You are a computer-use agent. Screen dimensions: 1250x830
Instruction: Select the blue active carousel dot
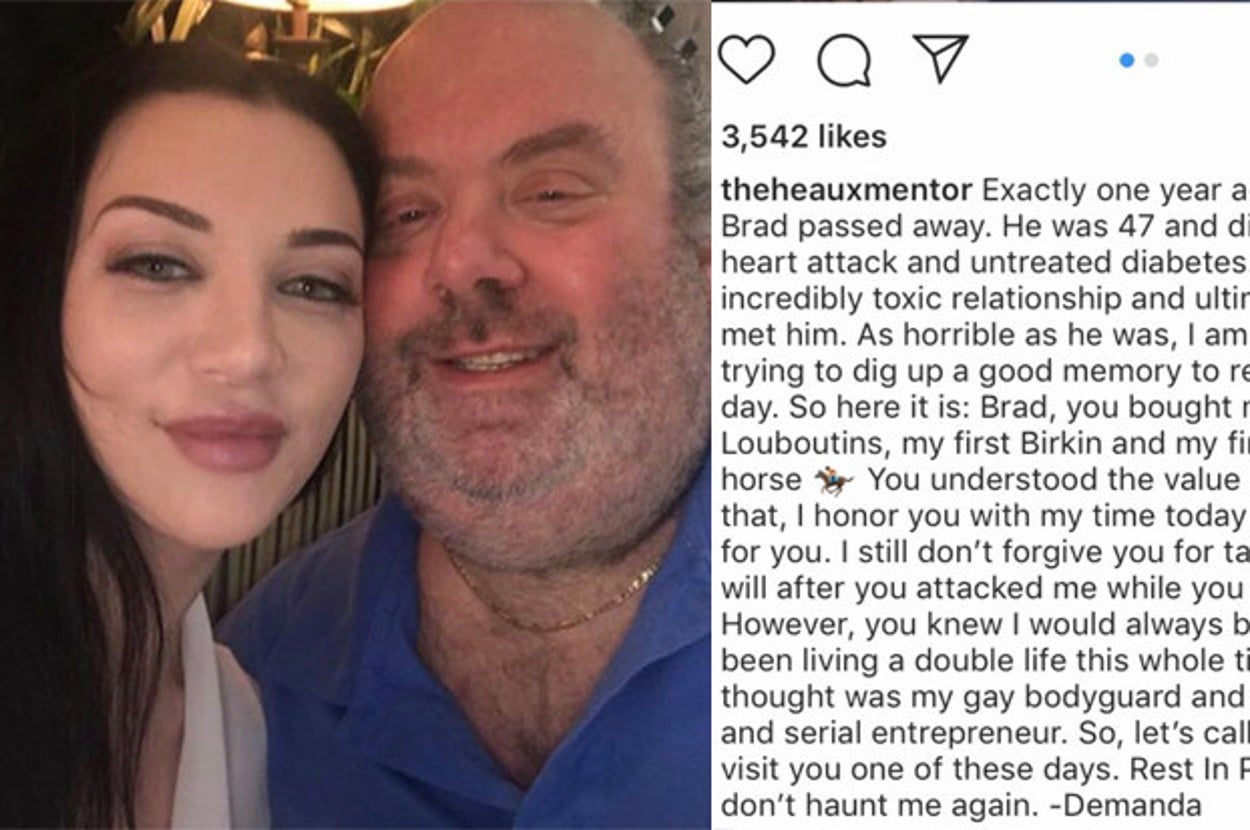[x=1127, y=60]
